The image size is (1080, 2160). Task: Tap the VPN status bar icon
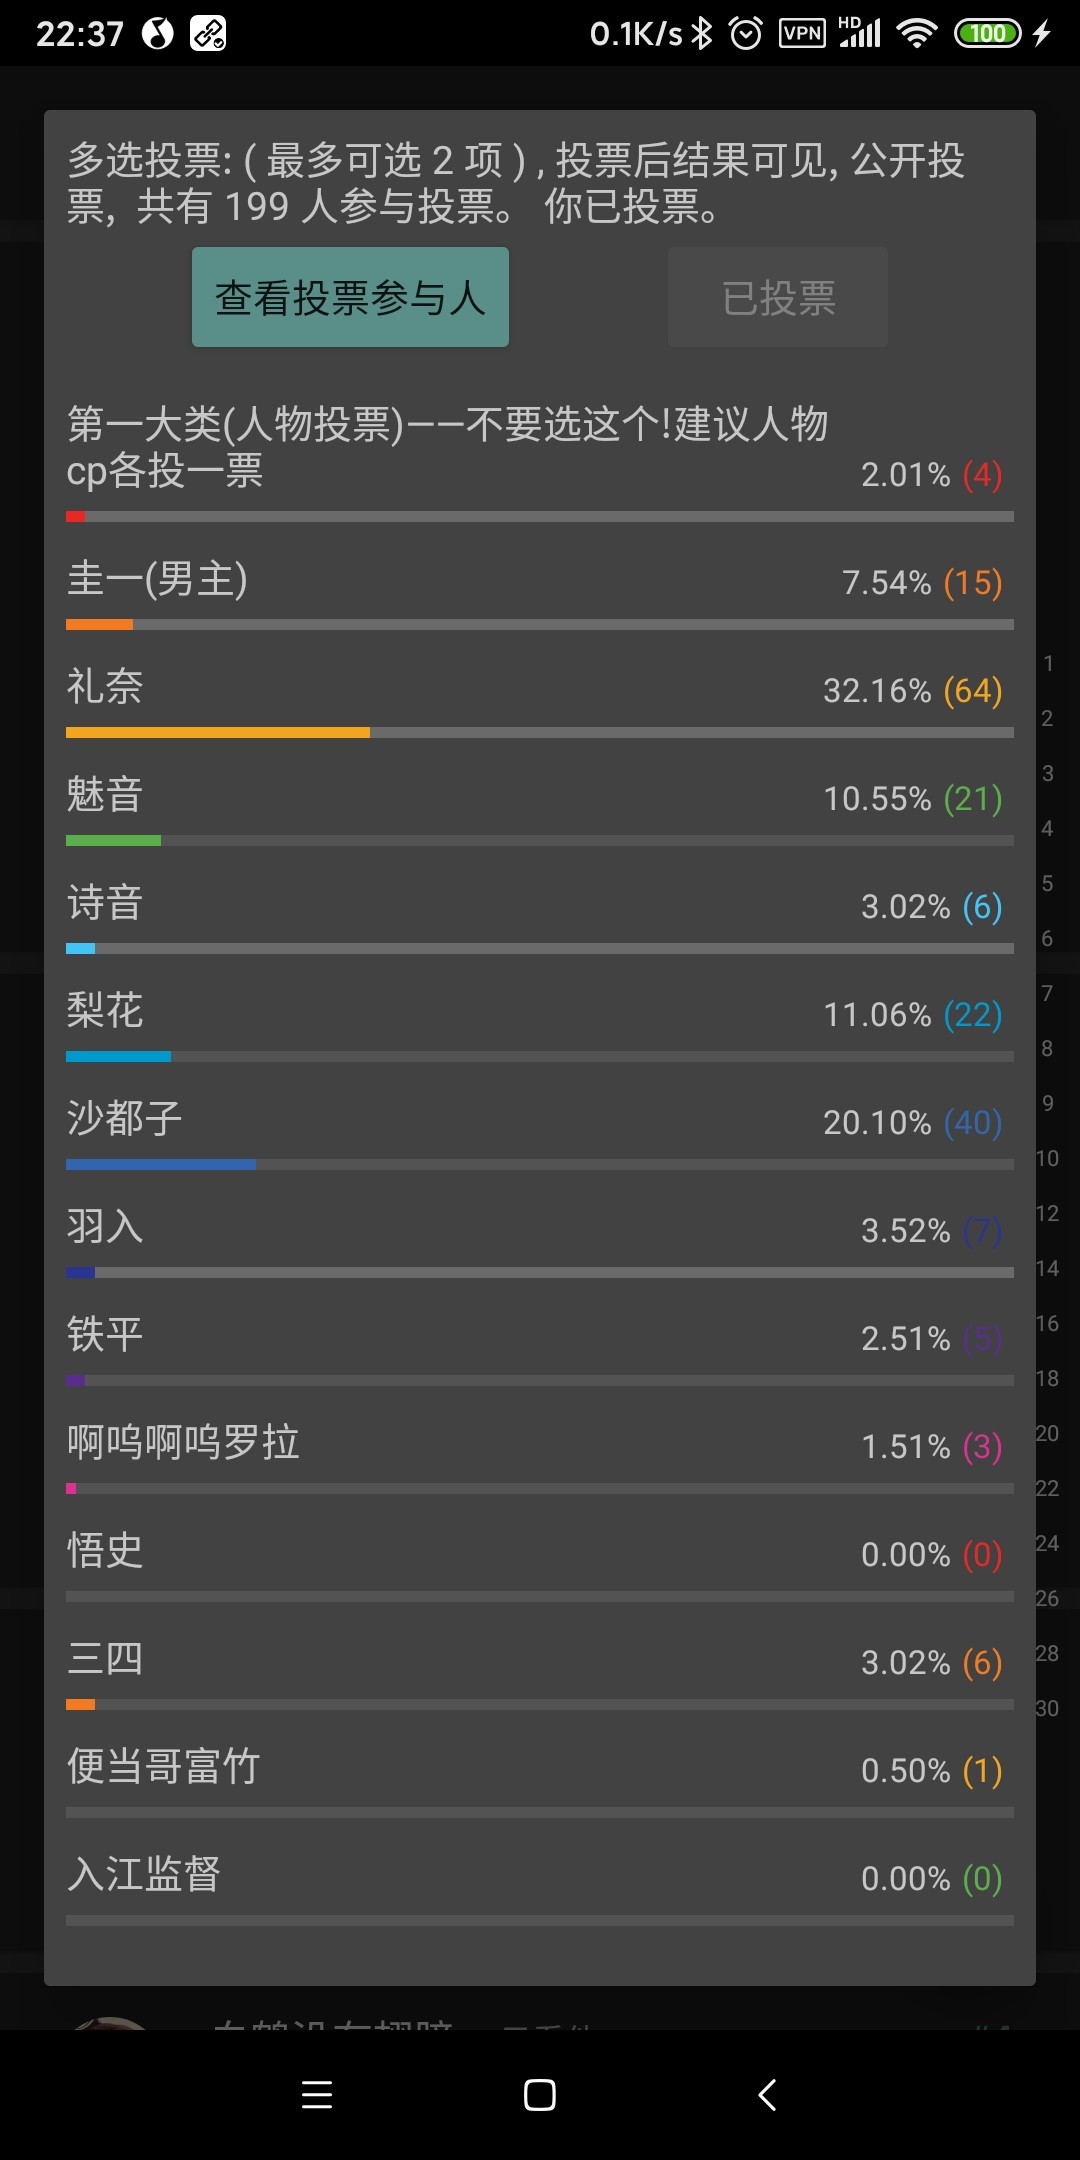click(x=802, y=34)
